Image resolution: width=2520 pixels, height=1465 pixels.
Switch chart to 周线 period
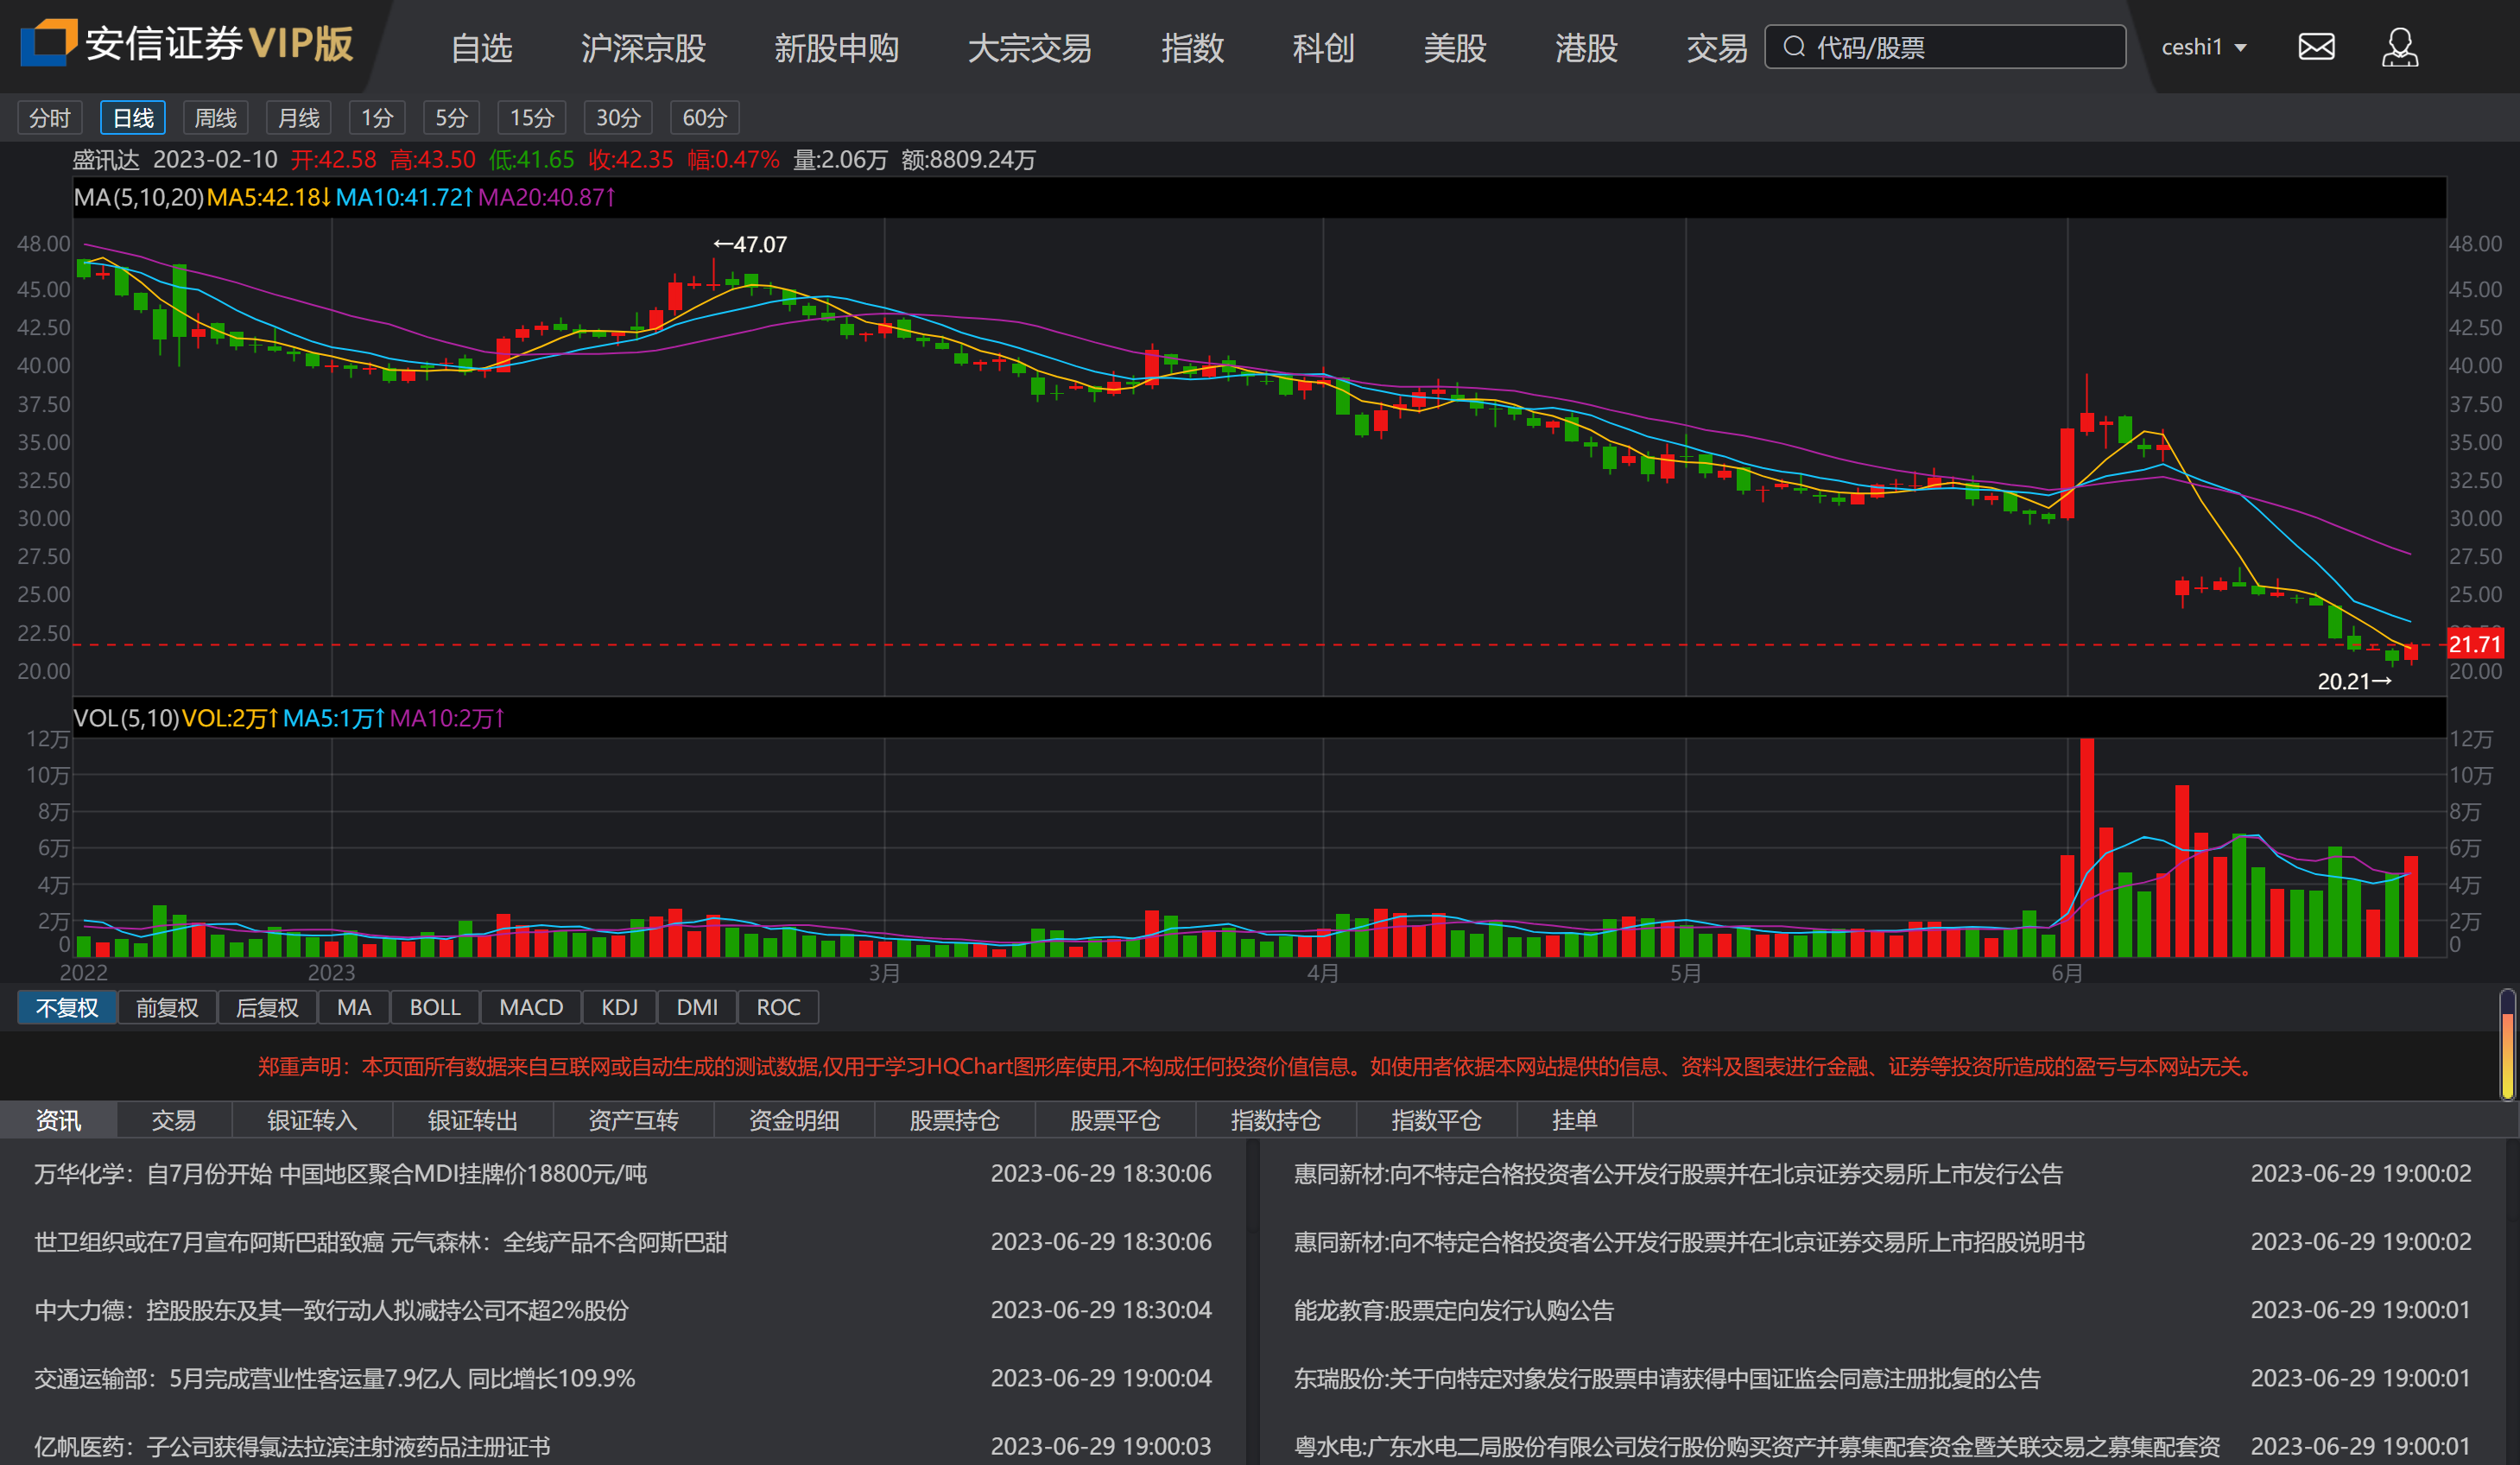click(x=215, y=118)
